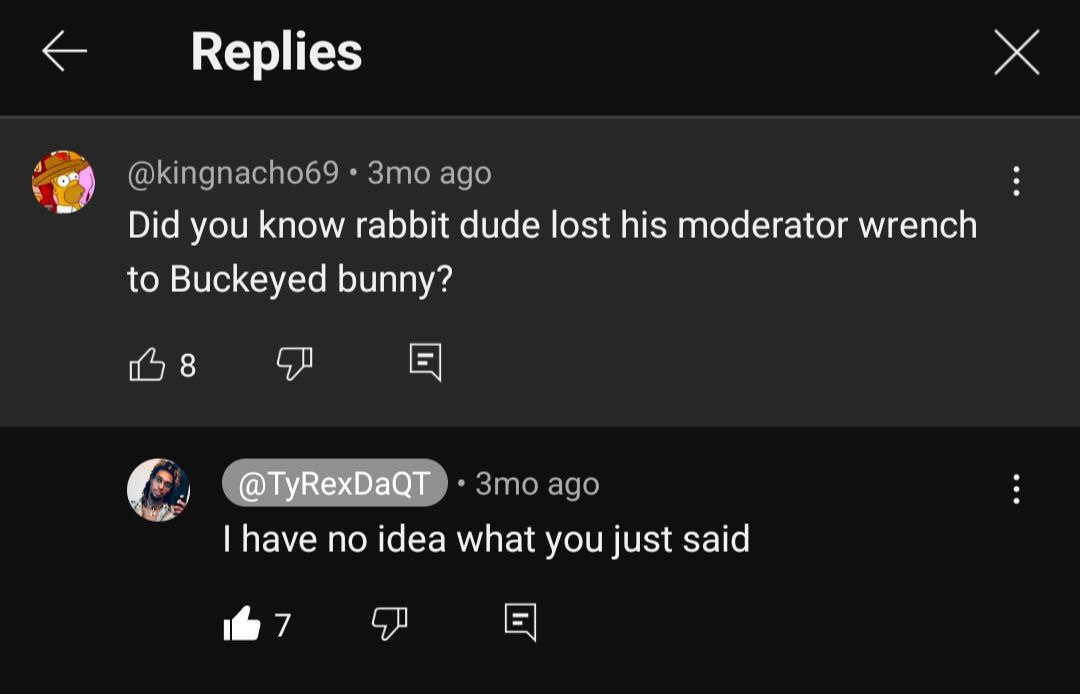Dislike the reply from TyRexDaQT
Viewport: 1080px width, 694px height.
coord(390,624)
